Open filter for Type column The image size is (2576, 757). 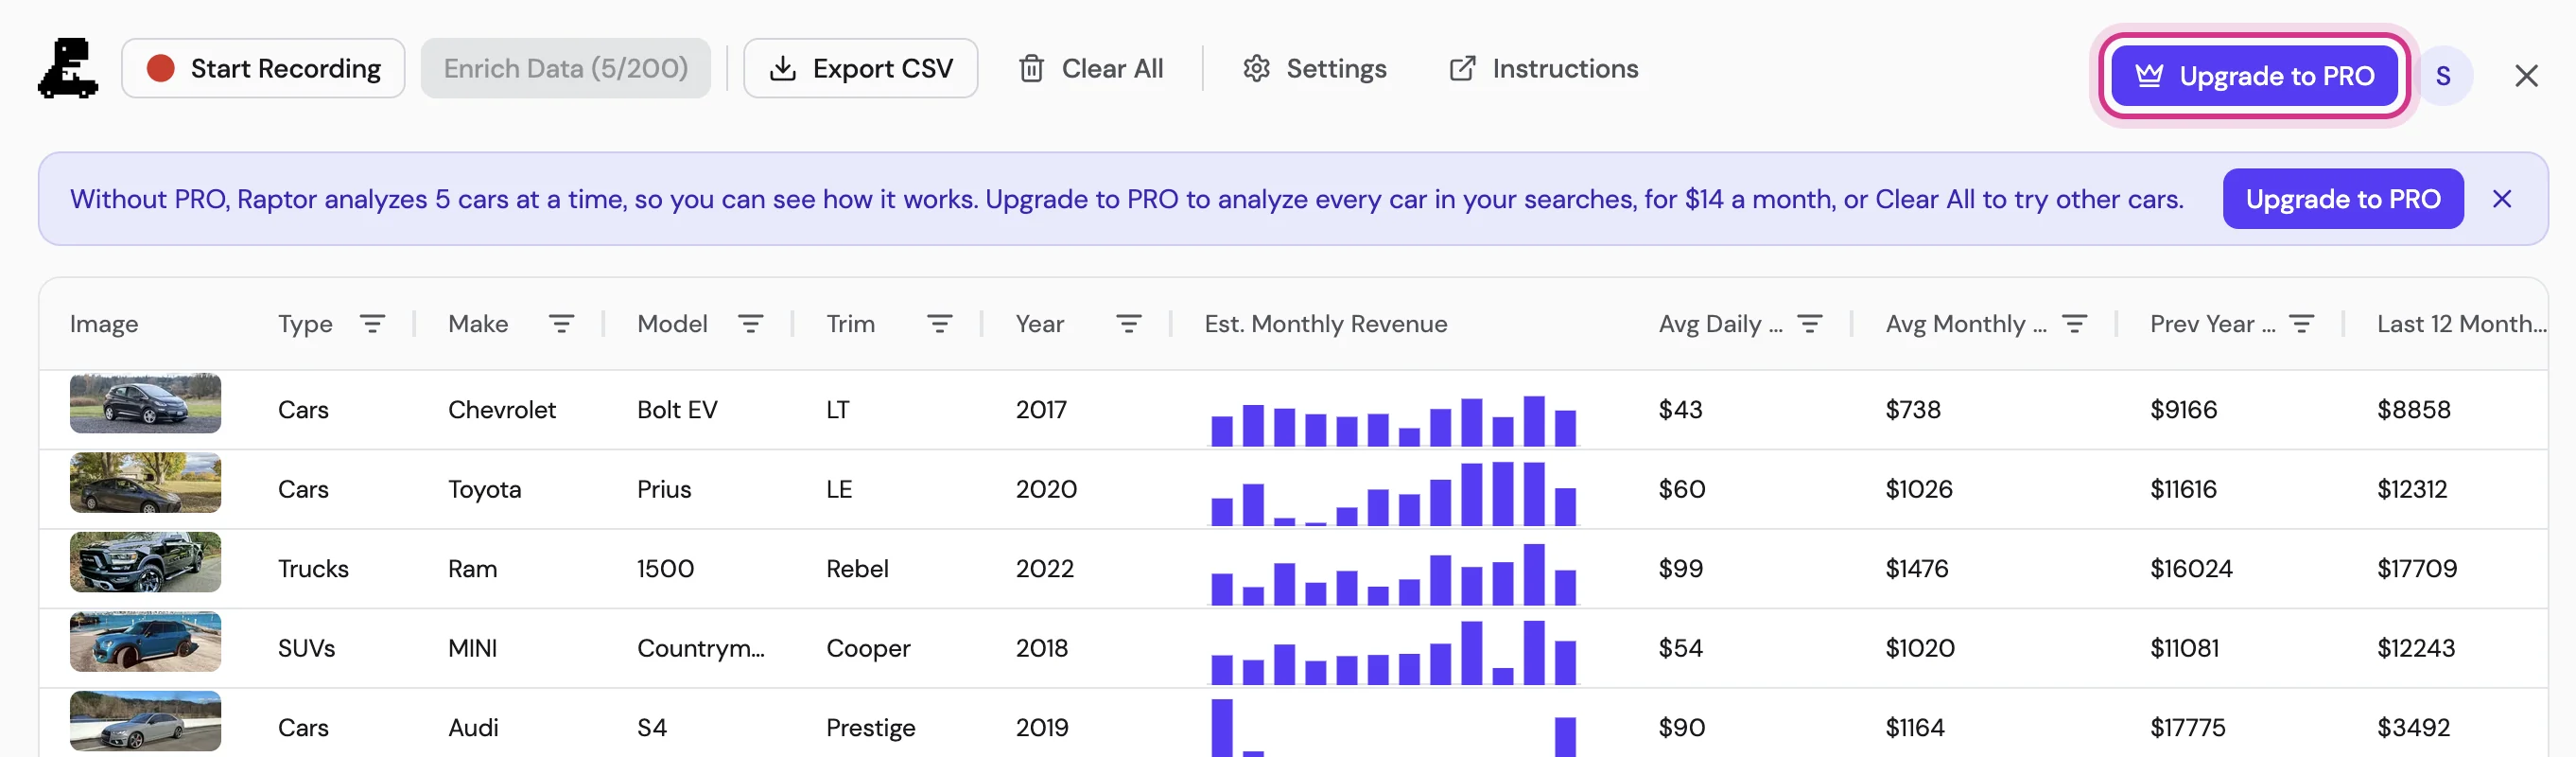tap(372, 324)
